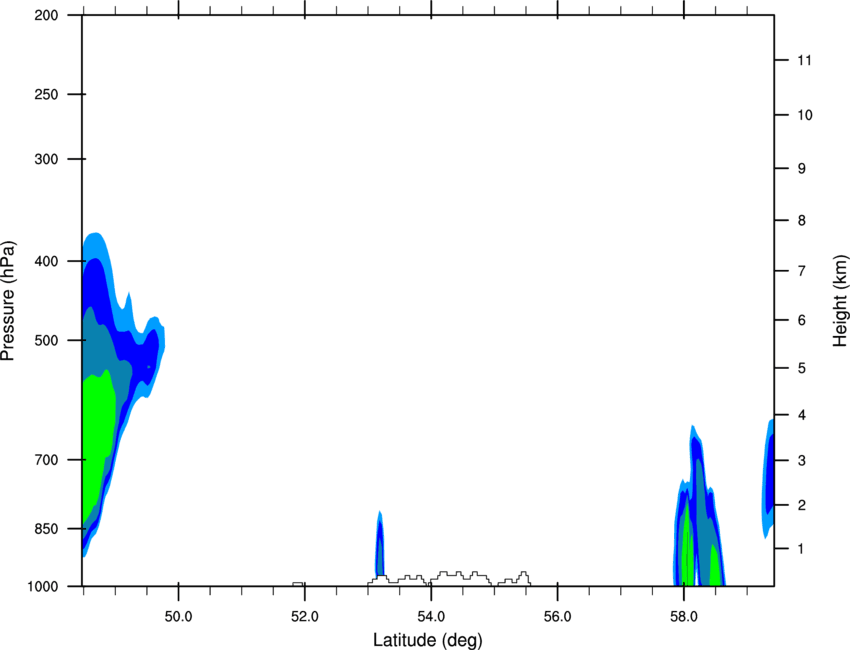Click the contour patch at right plot edge
850x650 pixels.
coord(768,477)
